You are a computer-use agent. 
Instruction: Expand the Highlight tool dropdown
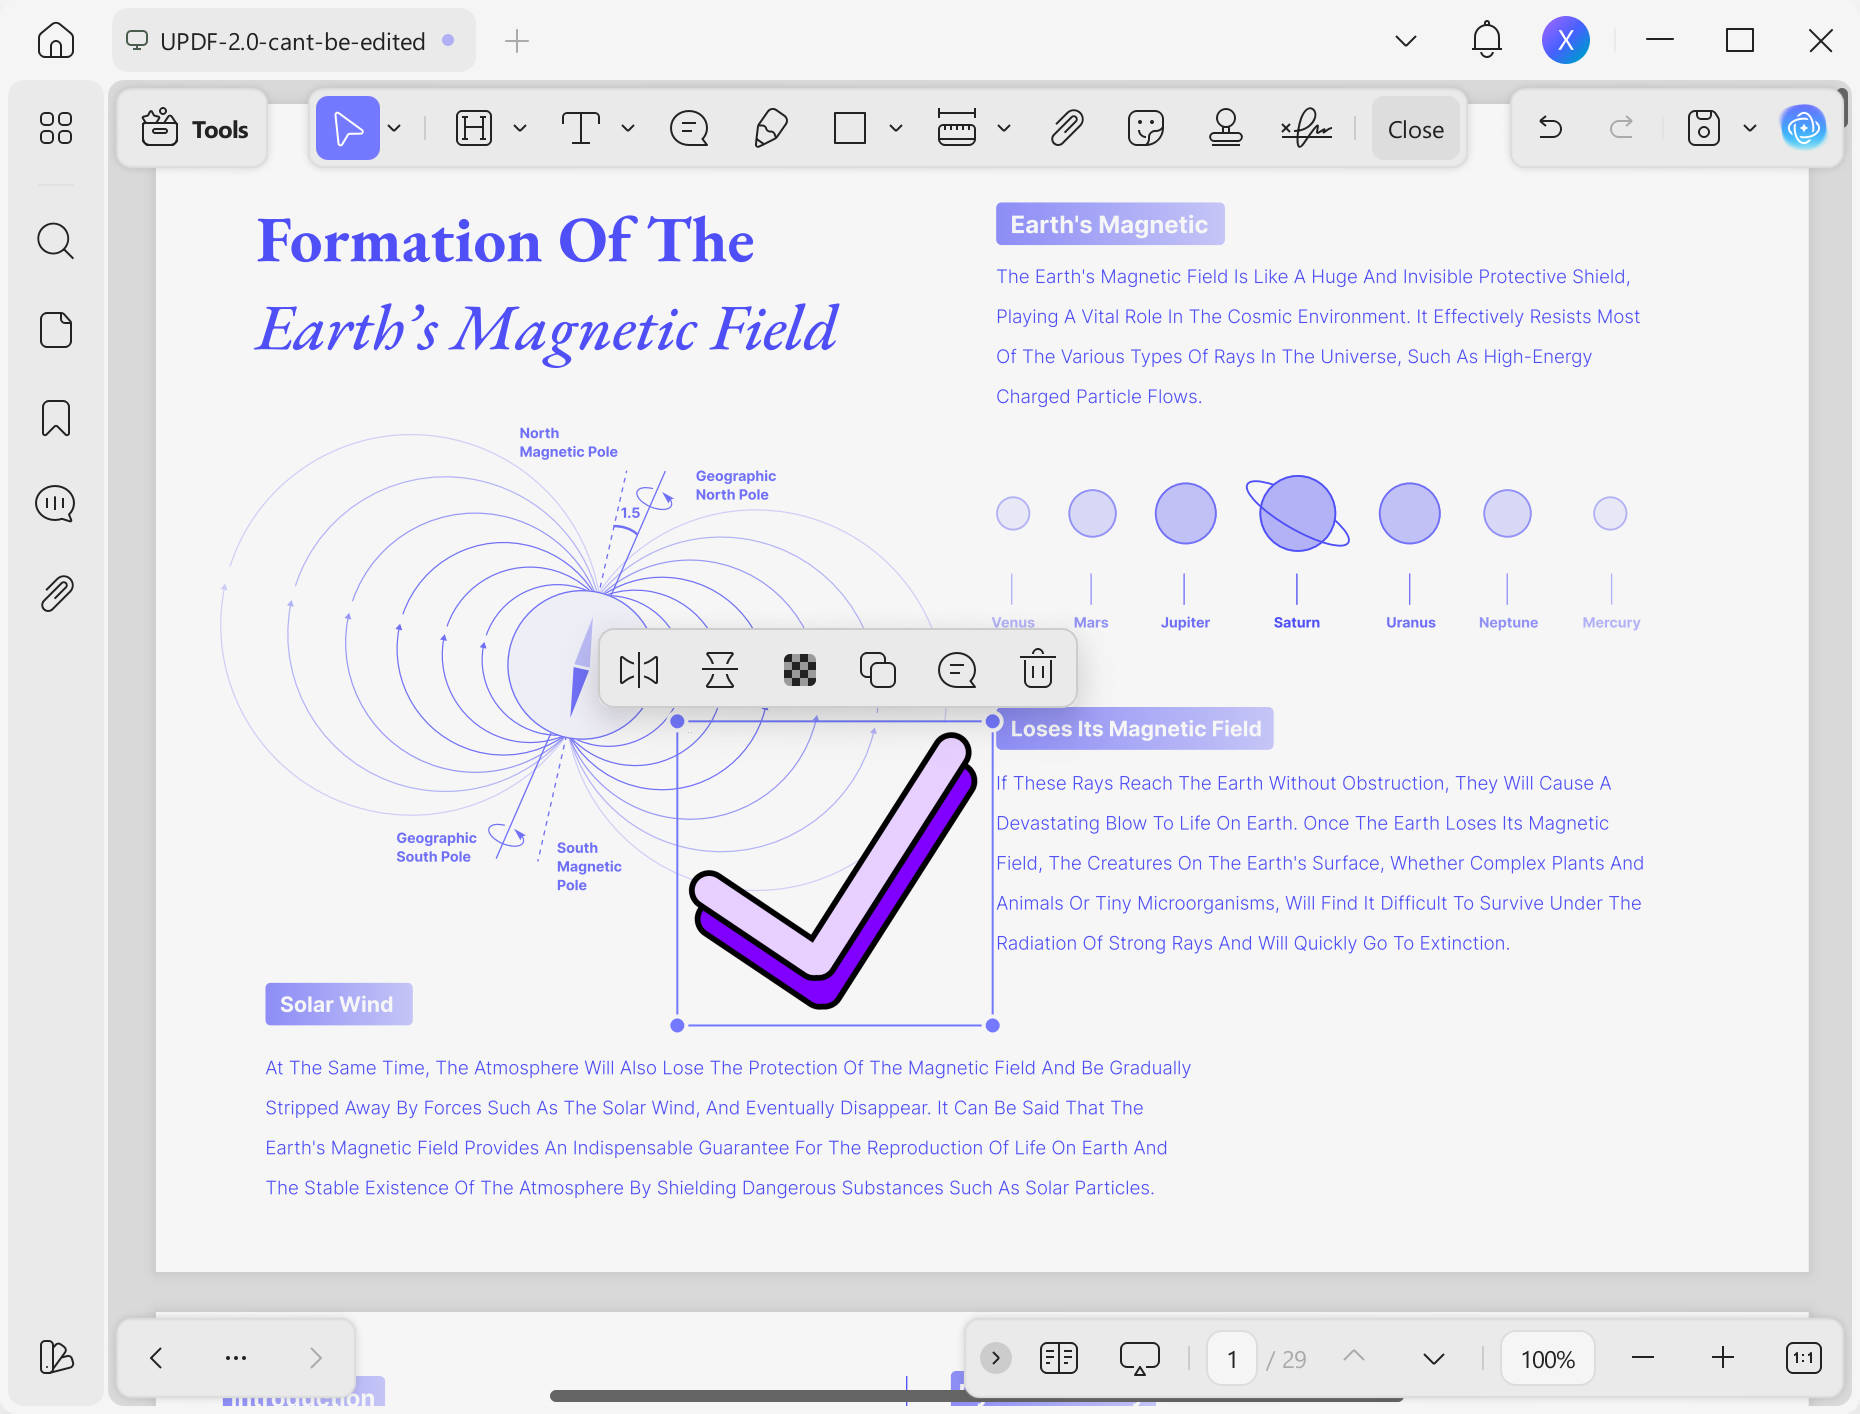coord(520,128)
